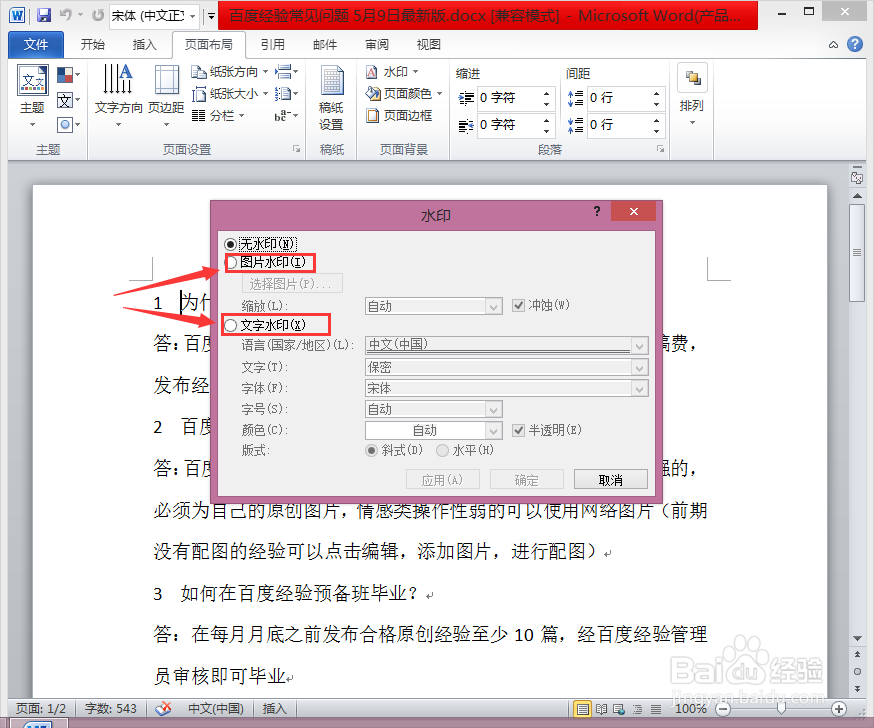The image size is (874, 728).
Task: Open the Themes (主题) gallery
Action: [32, 90]
